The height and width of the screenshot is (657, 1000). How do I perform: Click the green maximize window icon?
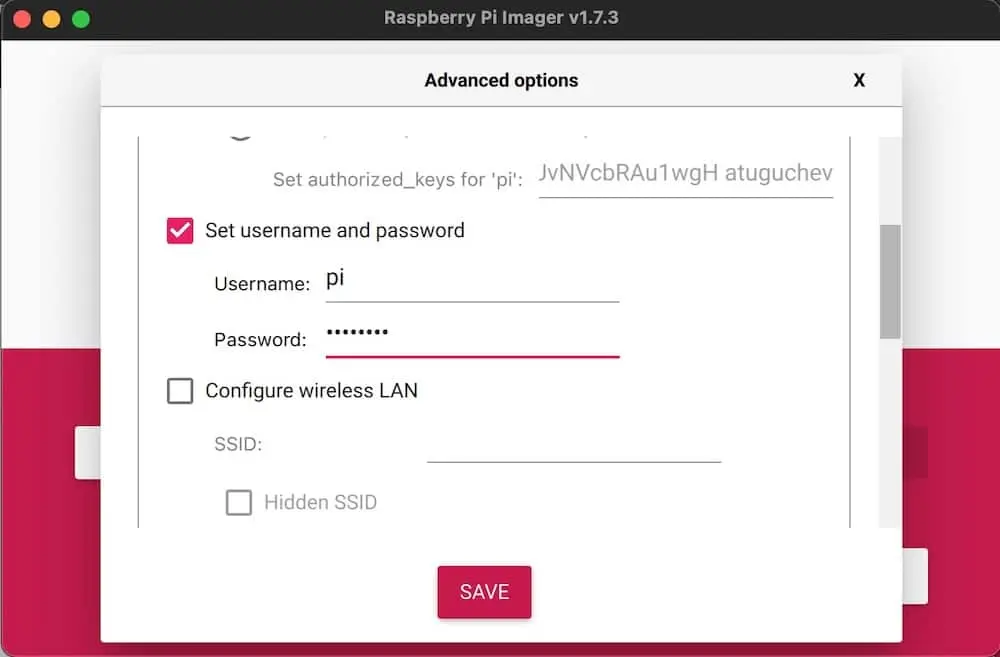[81, 18]
